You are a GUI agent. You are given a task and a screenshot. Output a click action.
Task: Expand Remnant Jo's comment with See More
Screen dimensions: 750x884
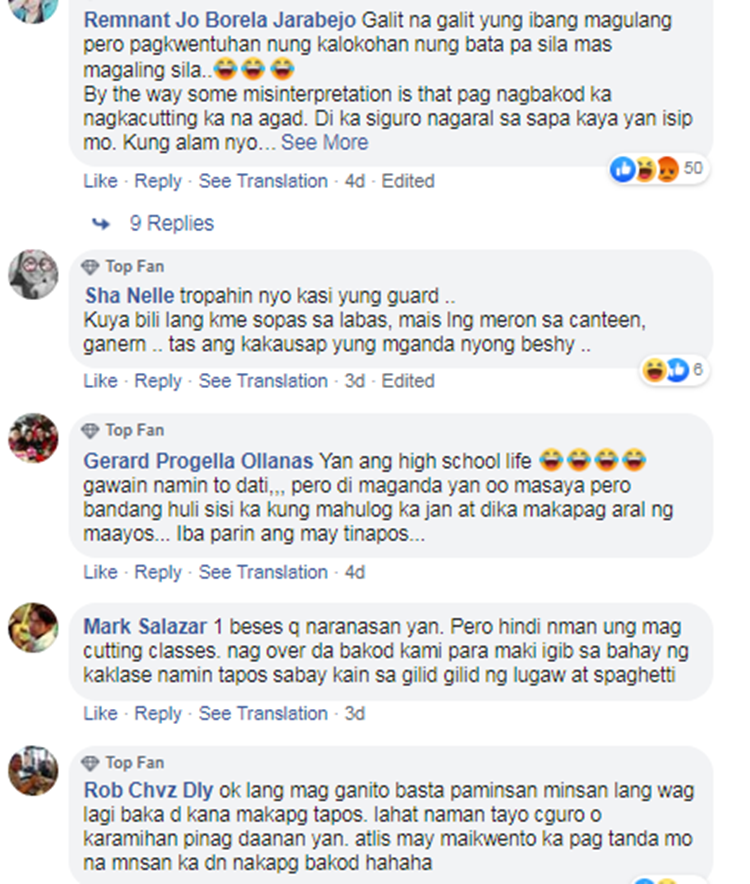pos(324,142)
